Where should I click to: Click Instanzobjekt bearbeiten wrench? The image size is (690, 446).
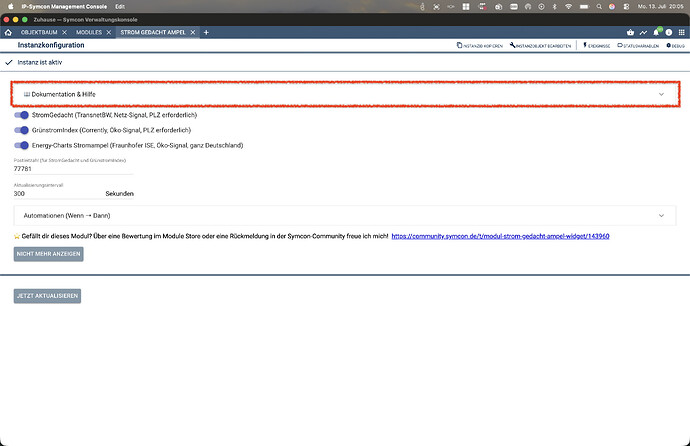(540, 45)
